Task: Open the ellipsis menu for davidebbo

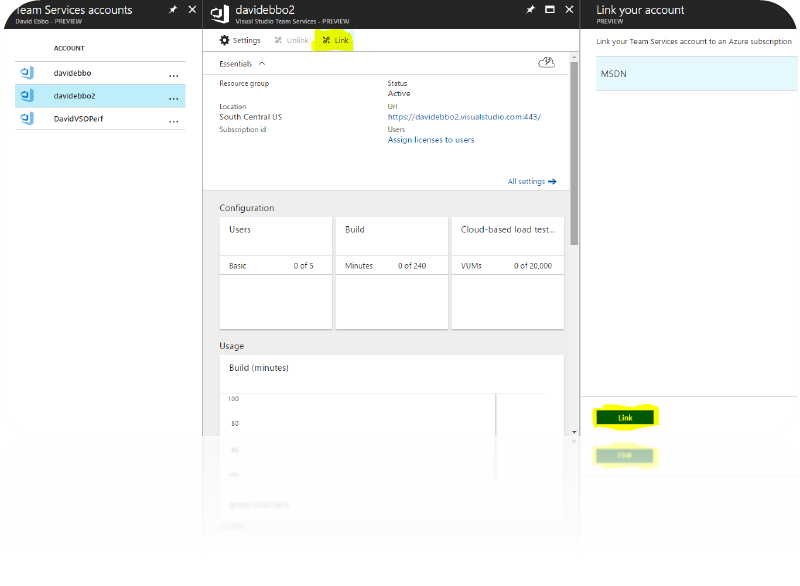Action: coord(173,75)
